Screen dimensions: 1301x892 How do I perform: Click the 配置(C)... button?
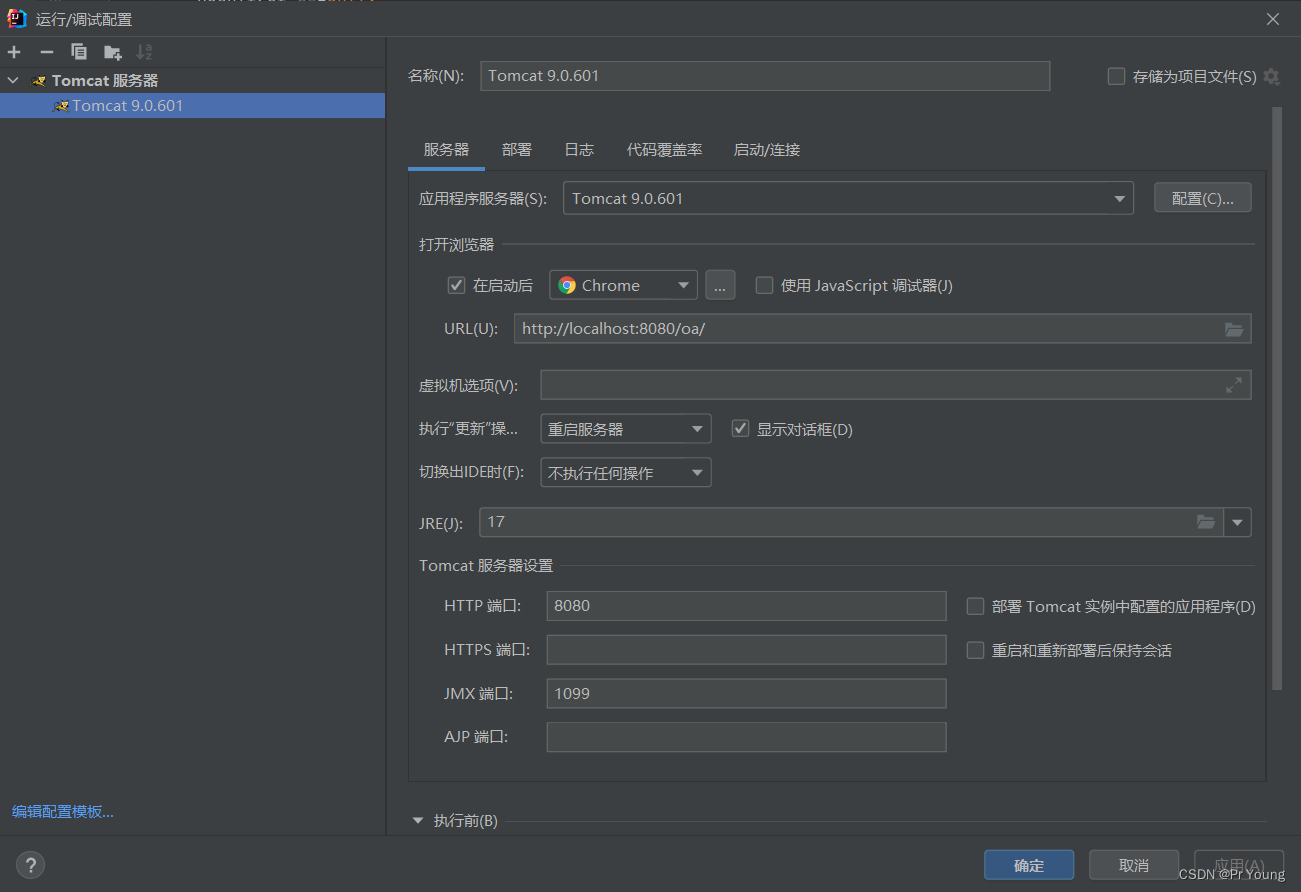click(1202, 197)
